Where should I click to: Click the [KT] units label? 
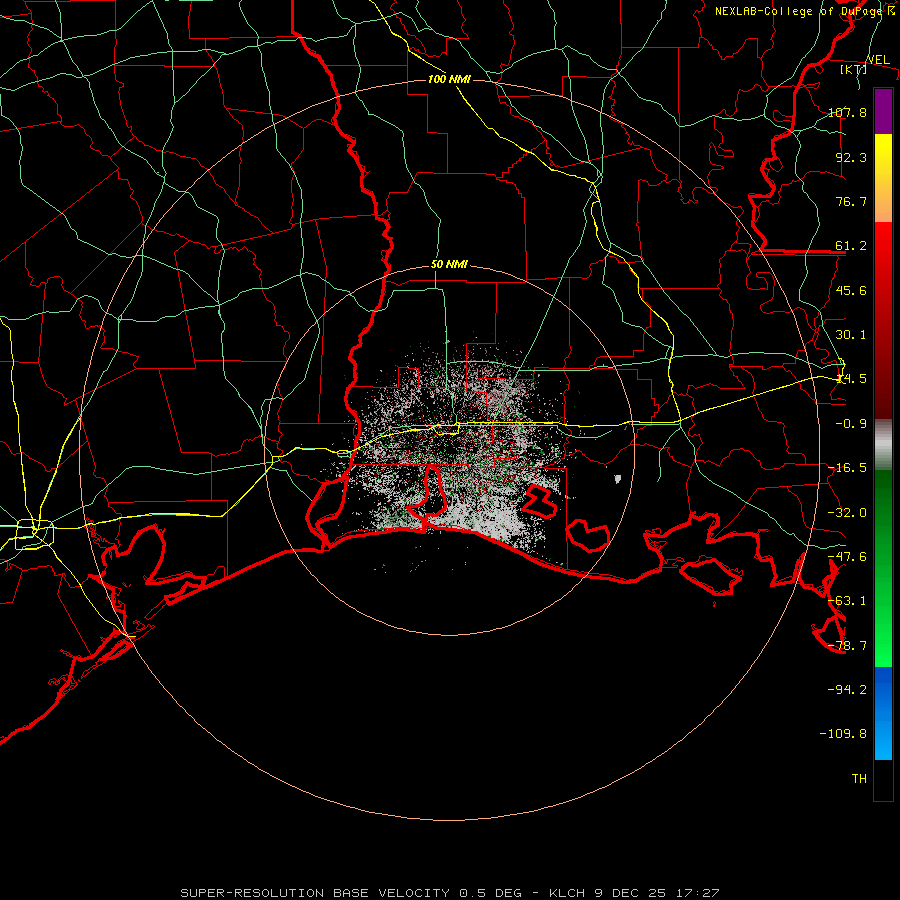[x=853, y=69]
